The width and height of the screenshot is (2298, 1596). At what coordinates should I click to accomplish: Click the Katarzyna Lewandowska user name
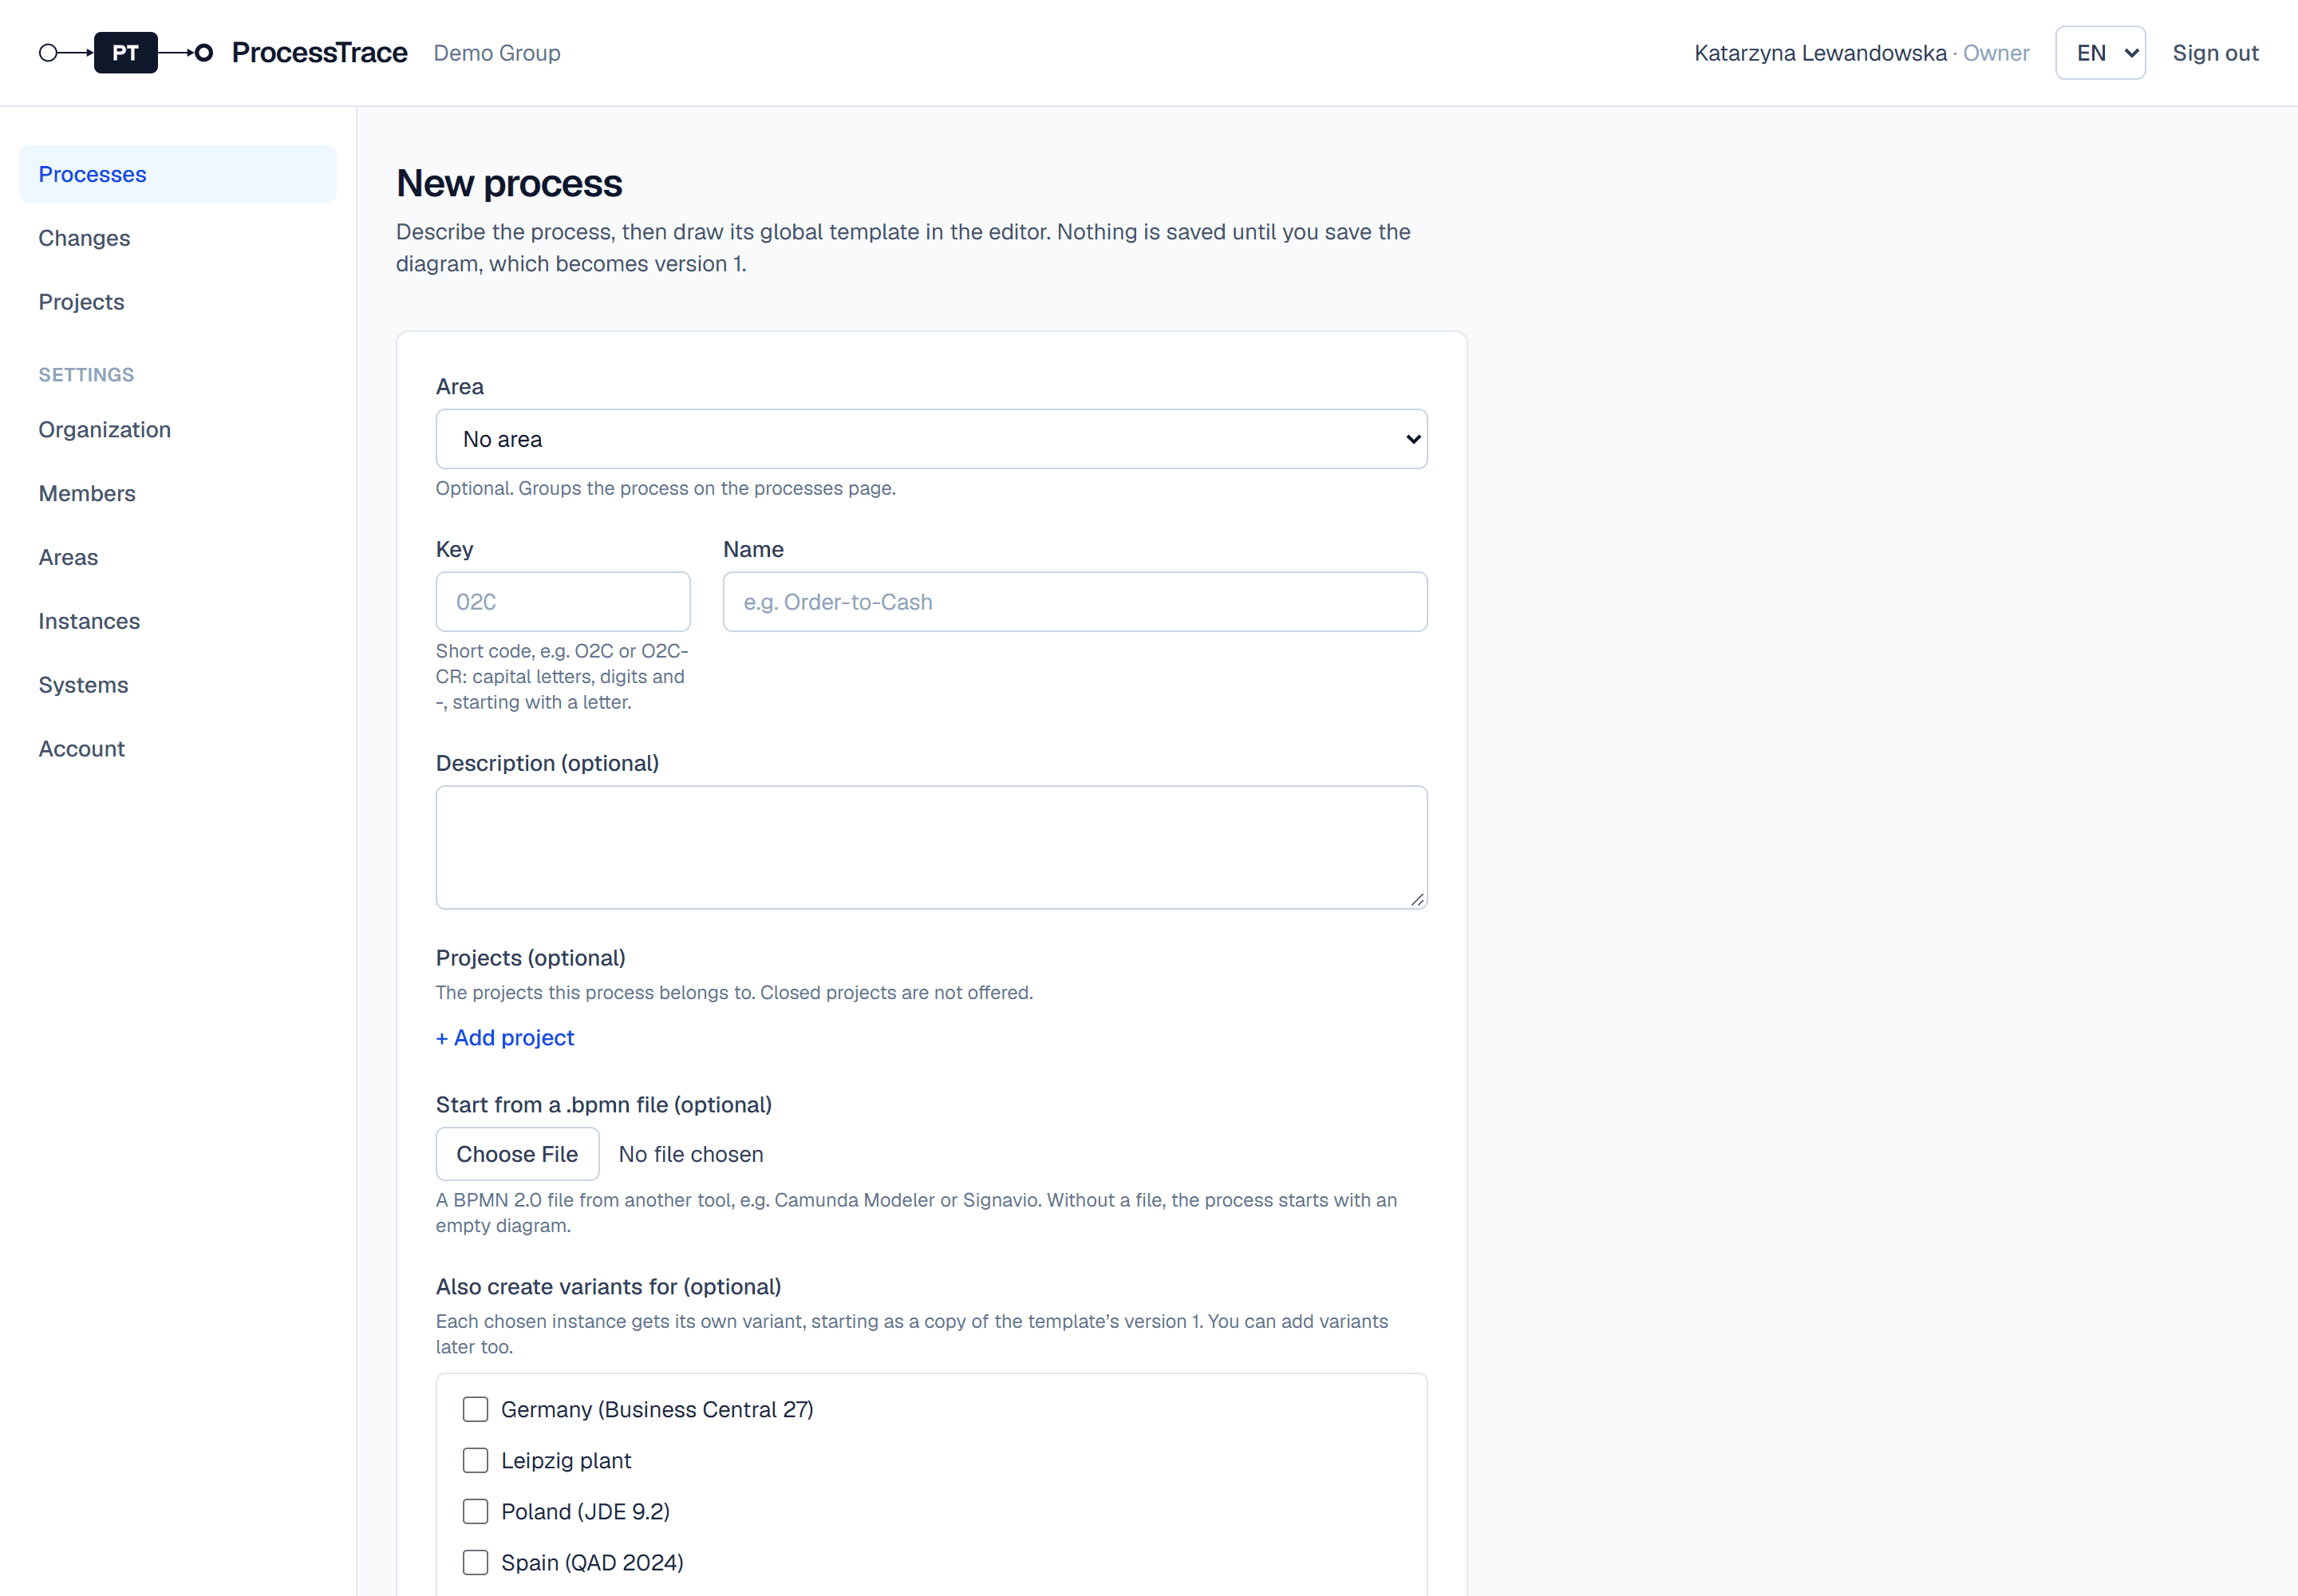pos(1820,53)
